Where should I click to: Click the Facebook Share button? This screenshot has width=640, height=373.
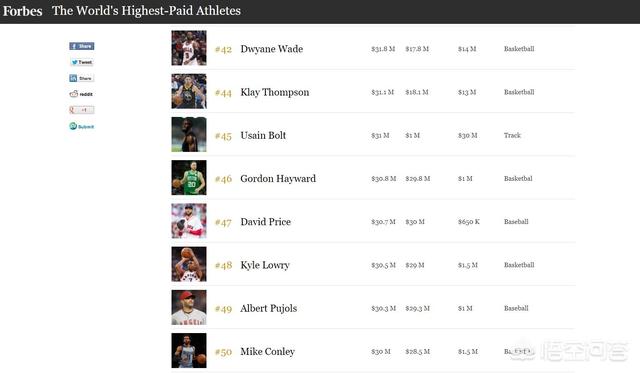[82, 46]
